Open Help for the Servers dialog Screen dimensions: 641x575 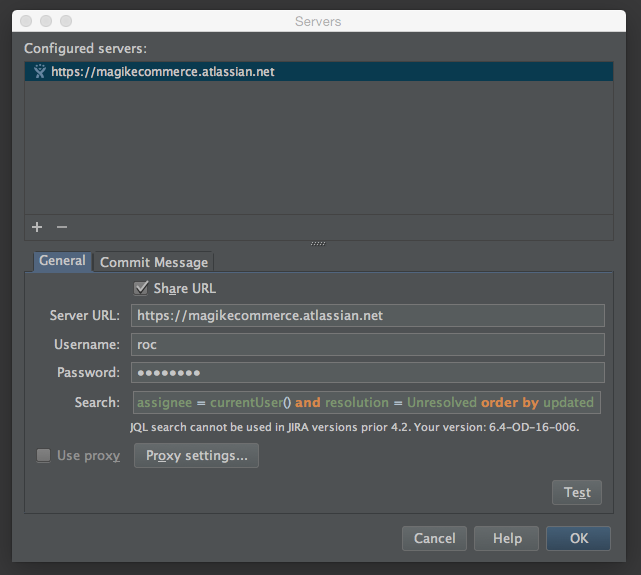[507, 538]
